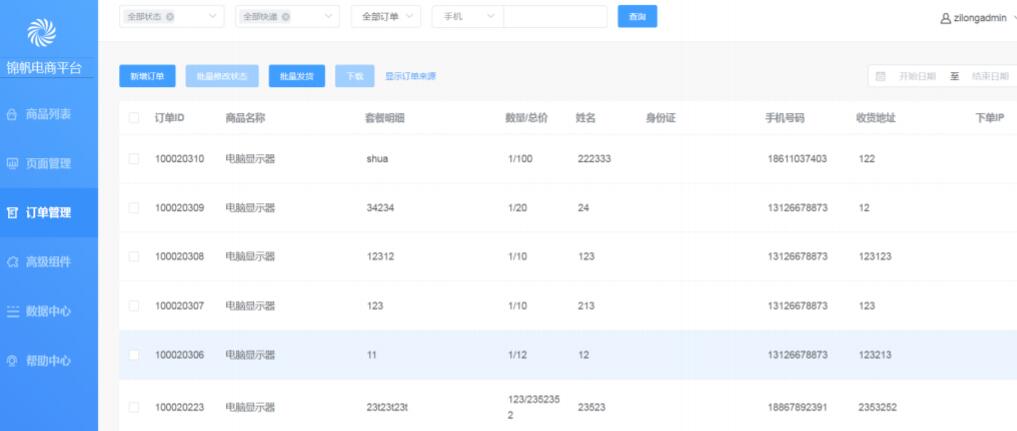Screen dimensions: 1017x431
Task: Remove the 全部快递 filter tag
Action: pyautogui.click(x=286, y=17)
